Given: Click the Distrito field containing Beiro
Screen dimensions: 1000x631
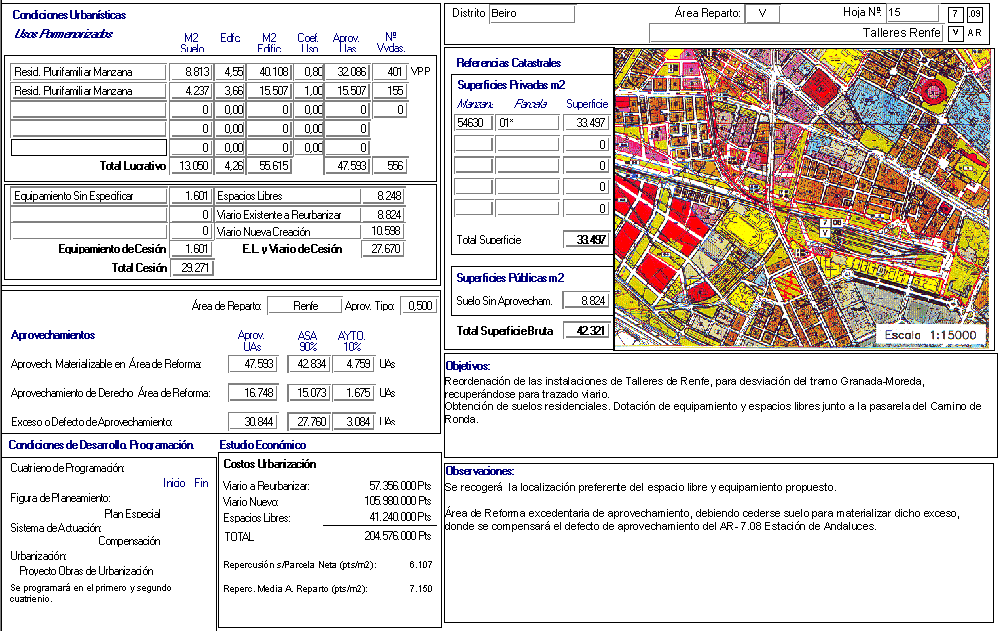Looking at the screenshot, I should 531,14.
